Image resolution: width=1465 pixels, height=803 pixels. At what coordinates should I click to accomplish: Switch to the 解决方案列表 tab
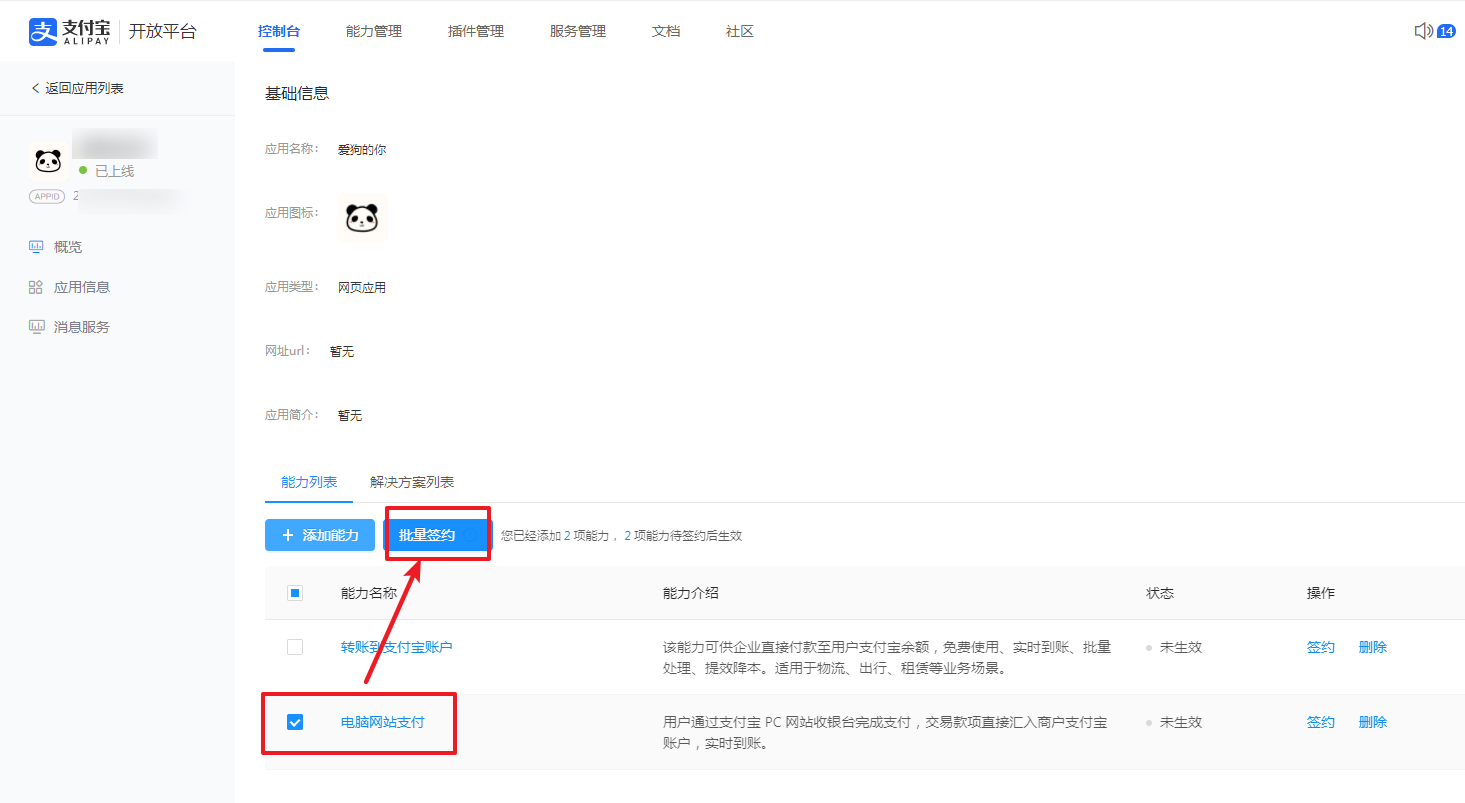coord(412,482)
